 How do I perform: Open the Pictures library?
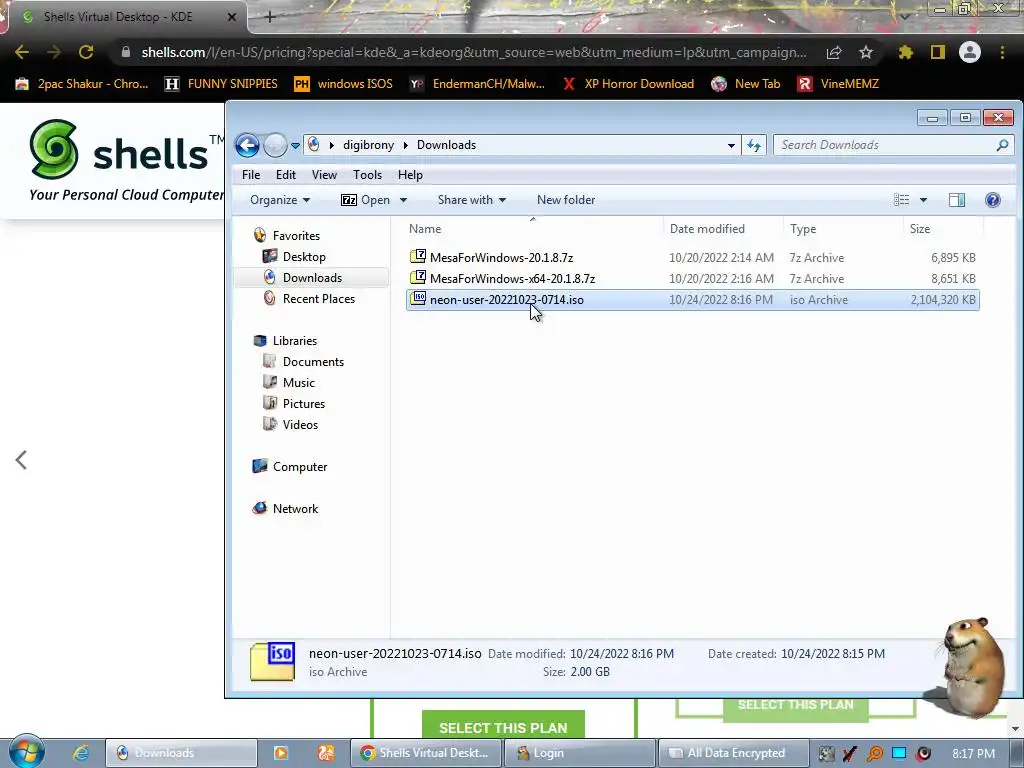point(304,404)
